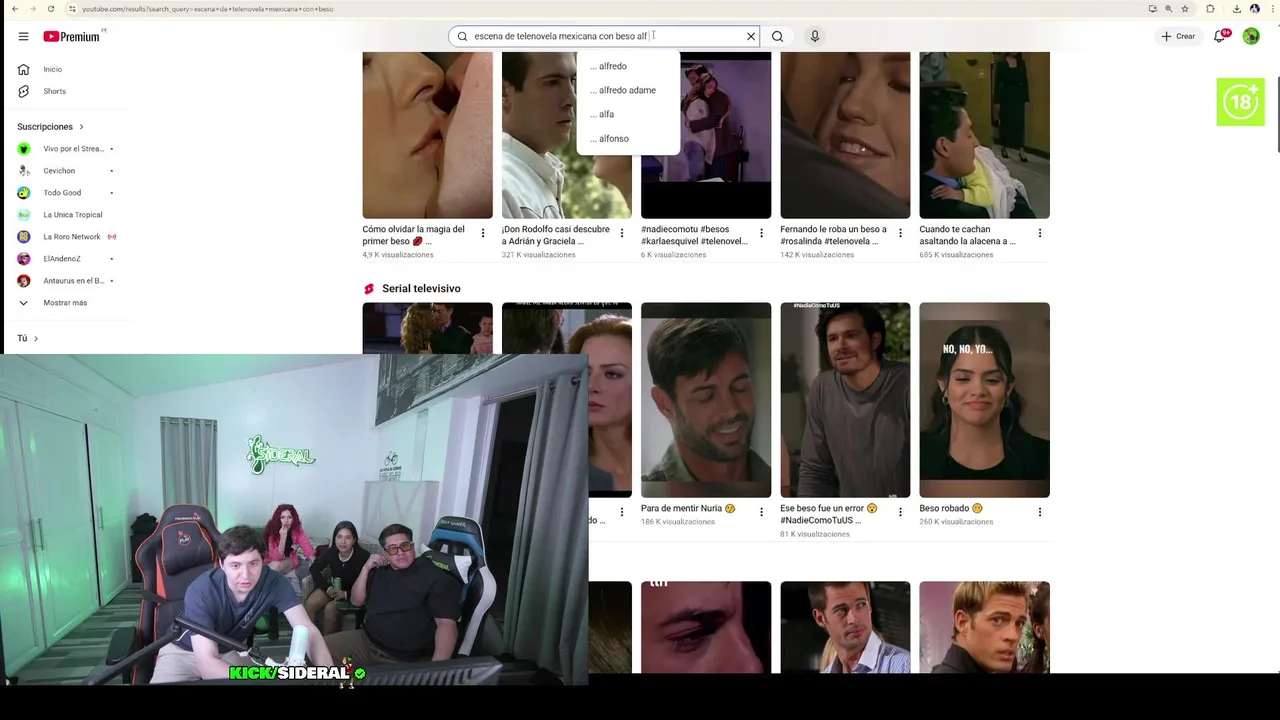Play 'Cuando te cachan asaltando la alacena' thumbnail
Screen dimensions: 1280x720
tap(984, 135)
